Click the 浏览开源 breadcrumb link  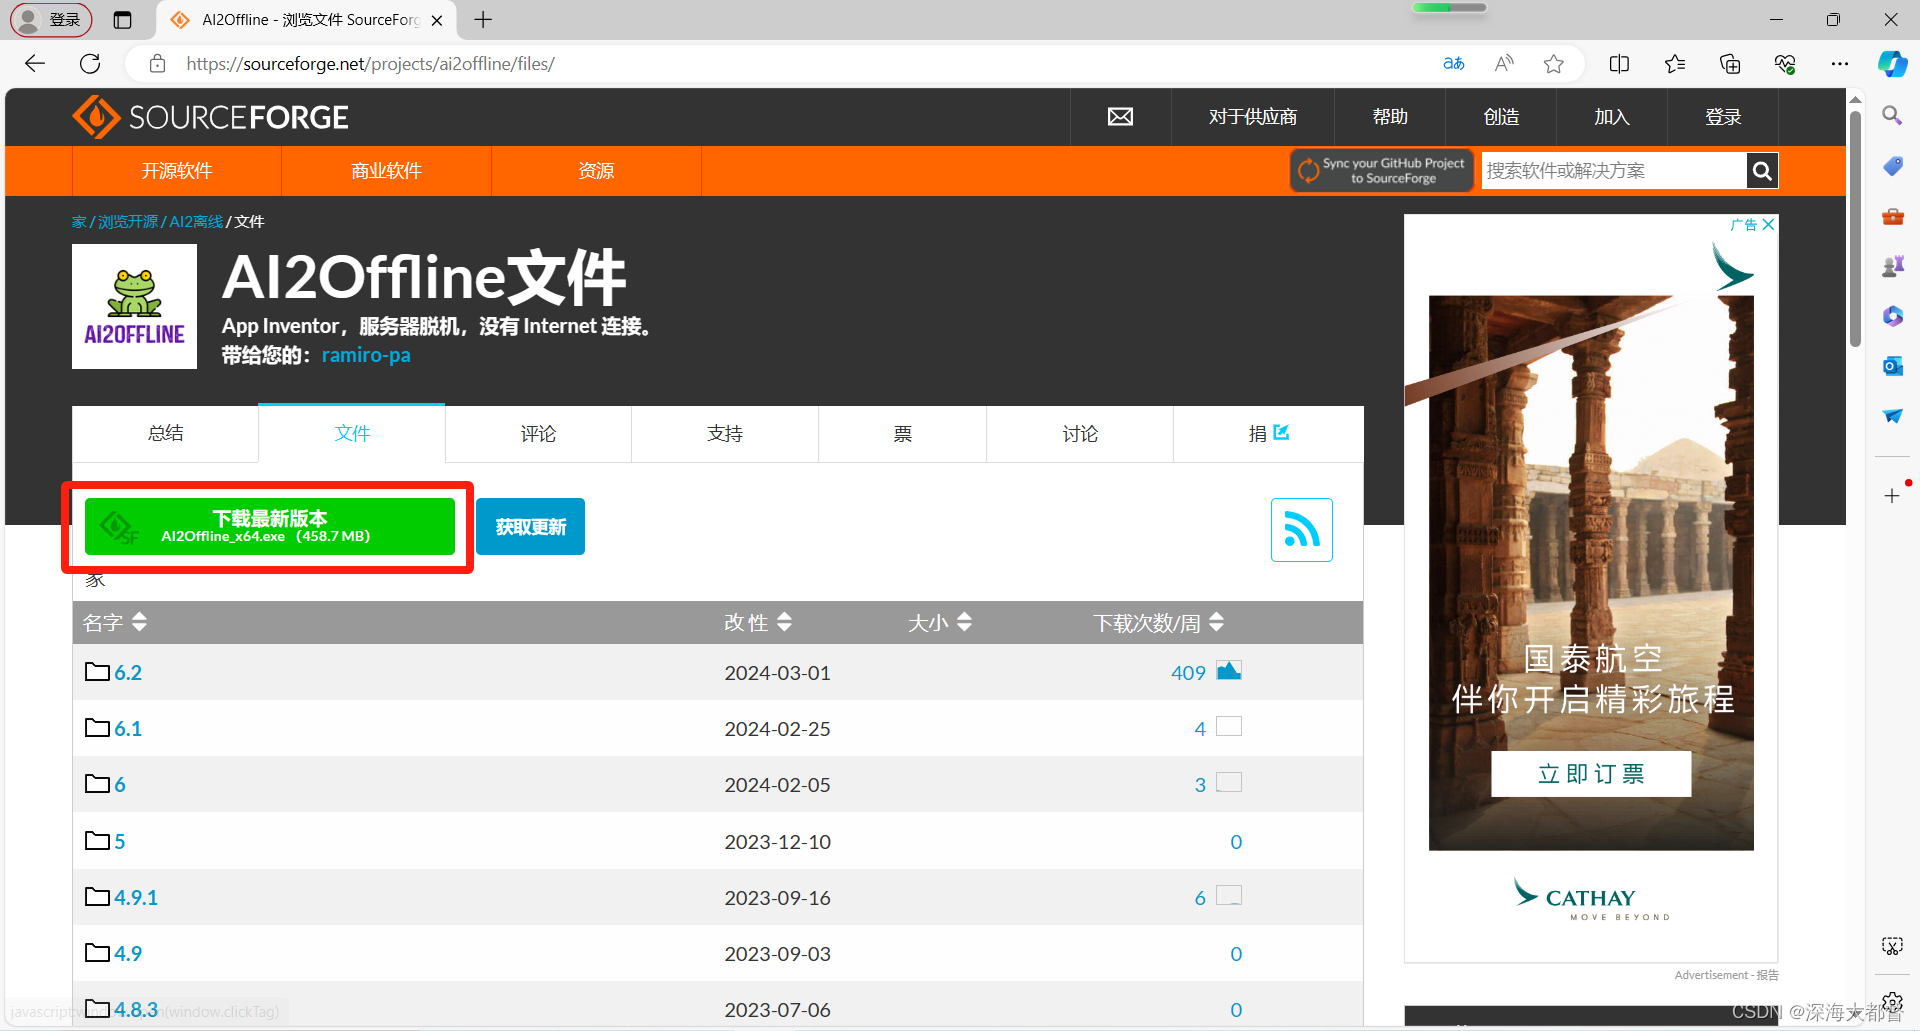coord(128,222)
